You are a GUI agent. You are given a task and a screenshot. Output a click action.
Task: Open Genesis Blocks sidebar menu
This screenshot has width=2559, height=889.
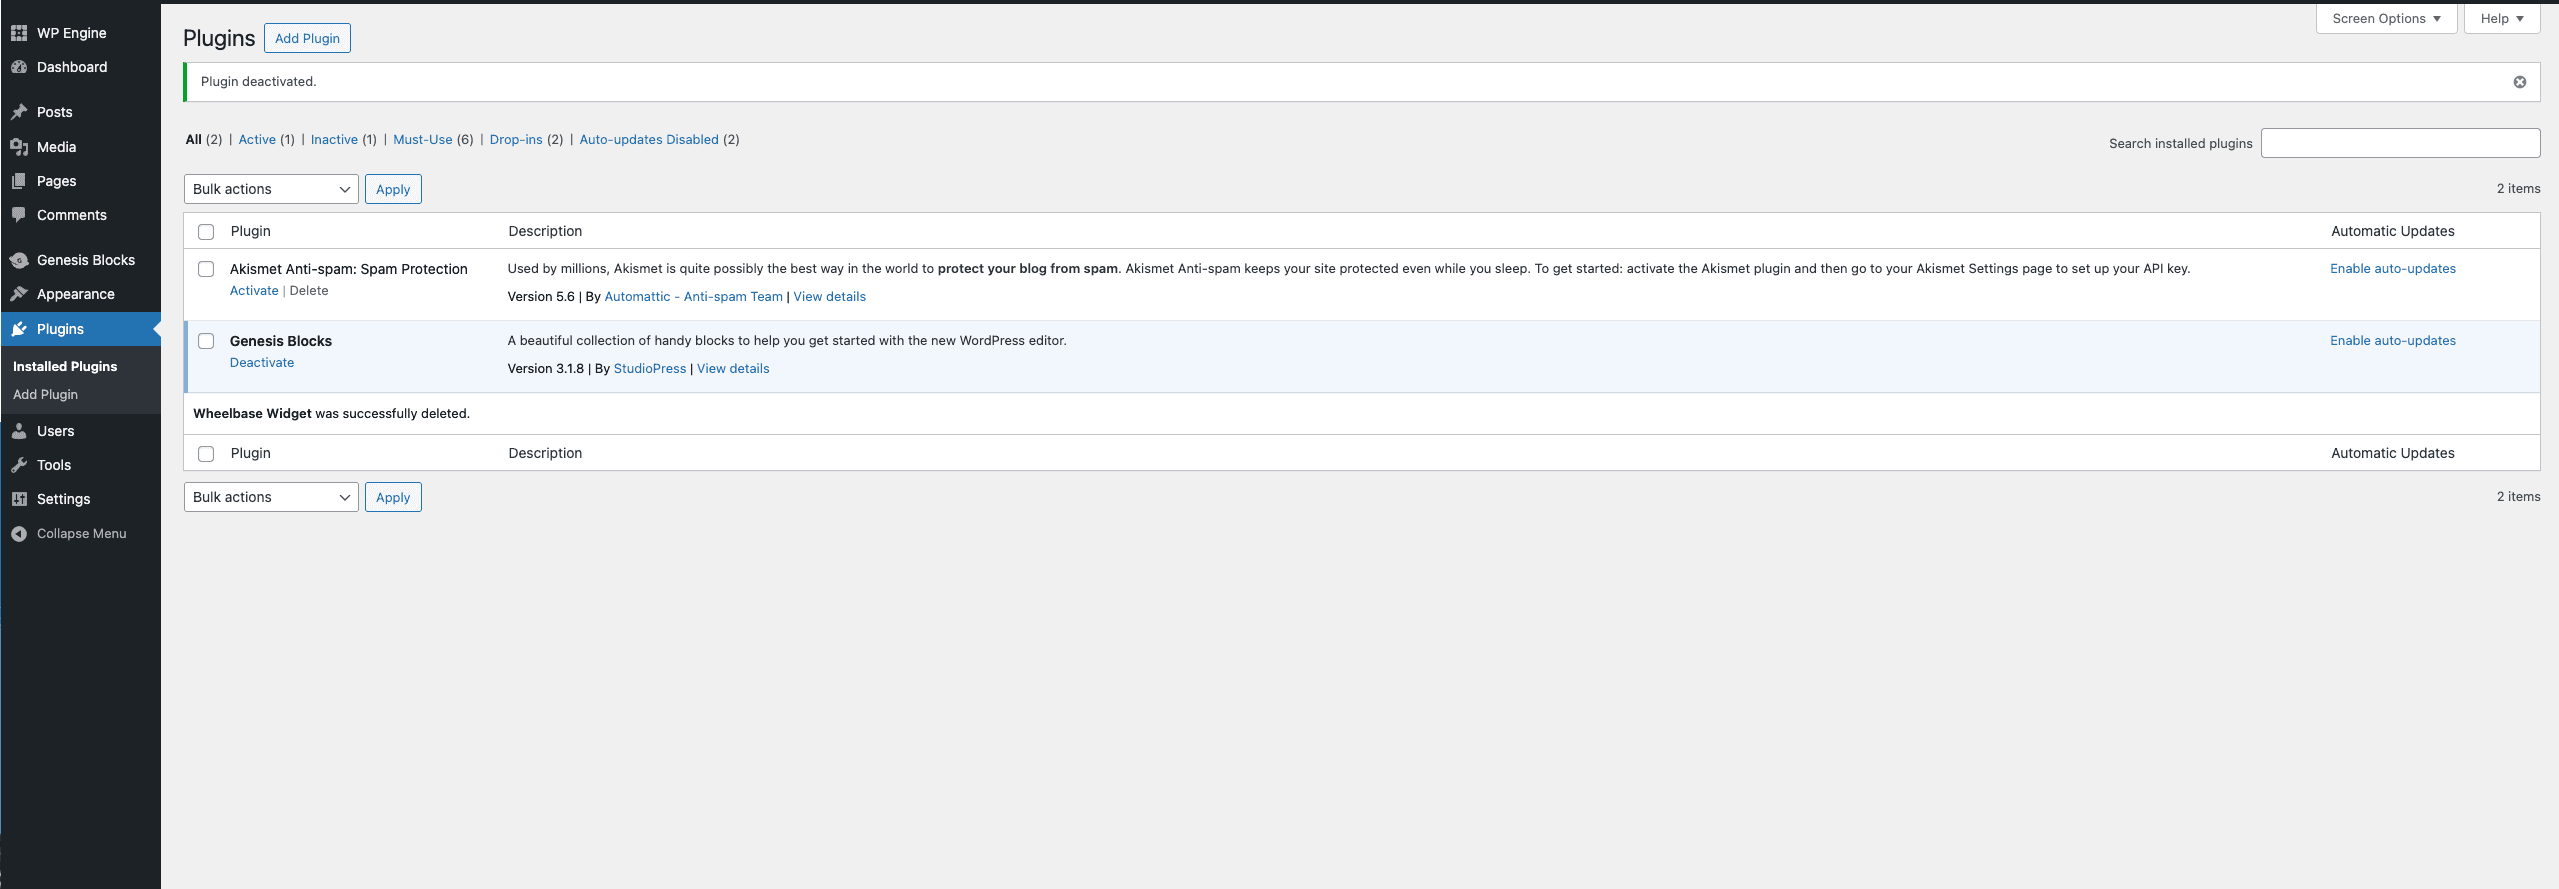point(80,260)
